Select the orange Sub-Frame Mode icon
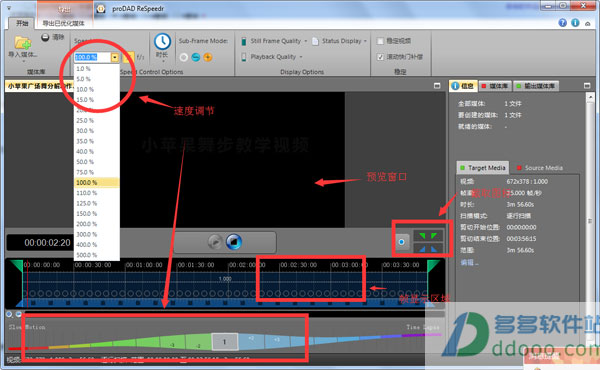The image size is (600, 370). 208,57
